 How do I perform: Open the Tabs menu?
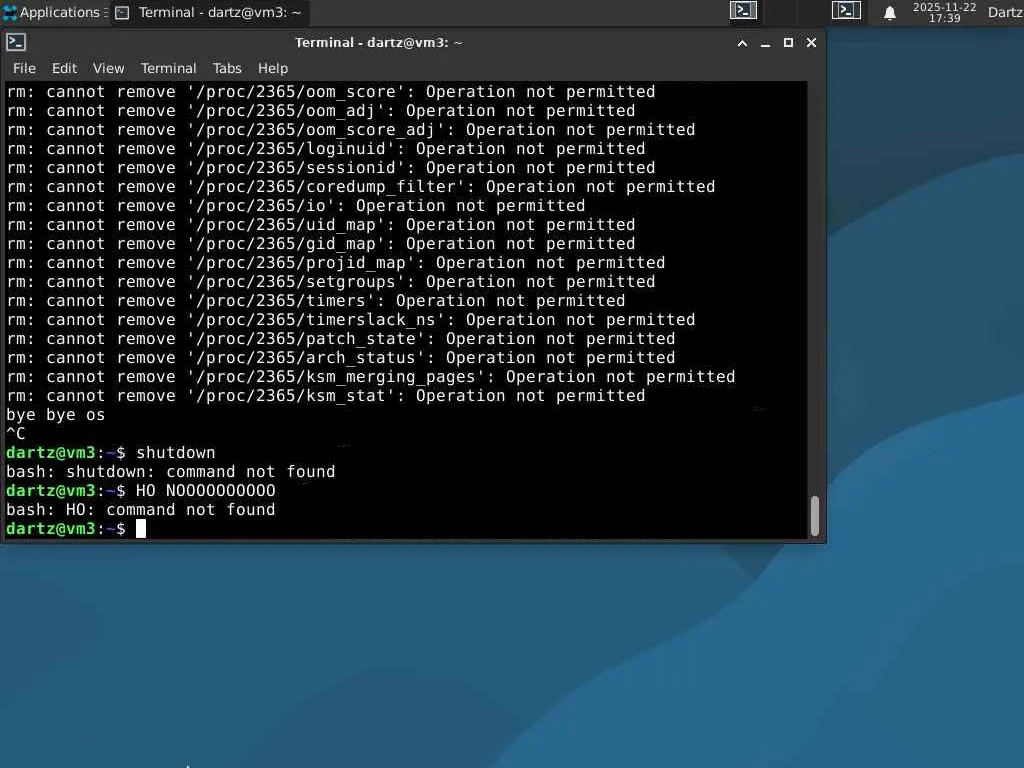pos(227,68)
